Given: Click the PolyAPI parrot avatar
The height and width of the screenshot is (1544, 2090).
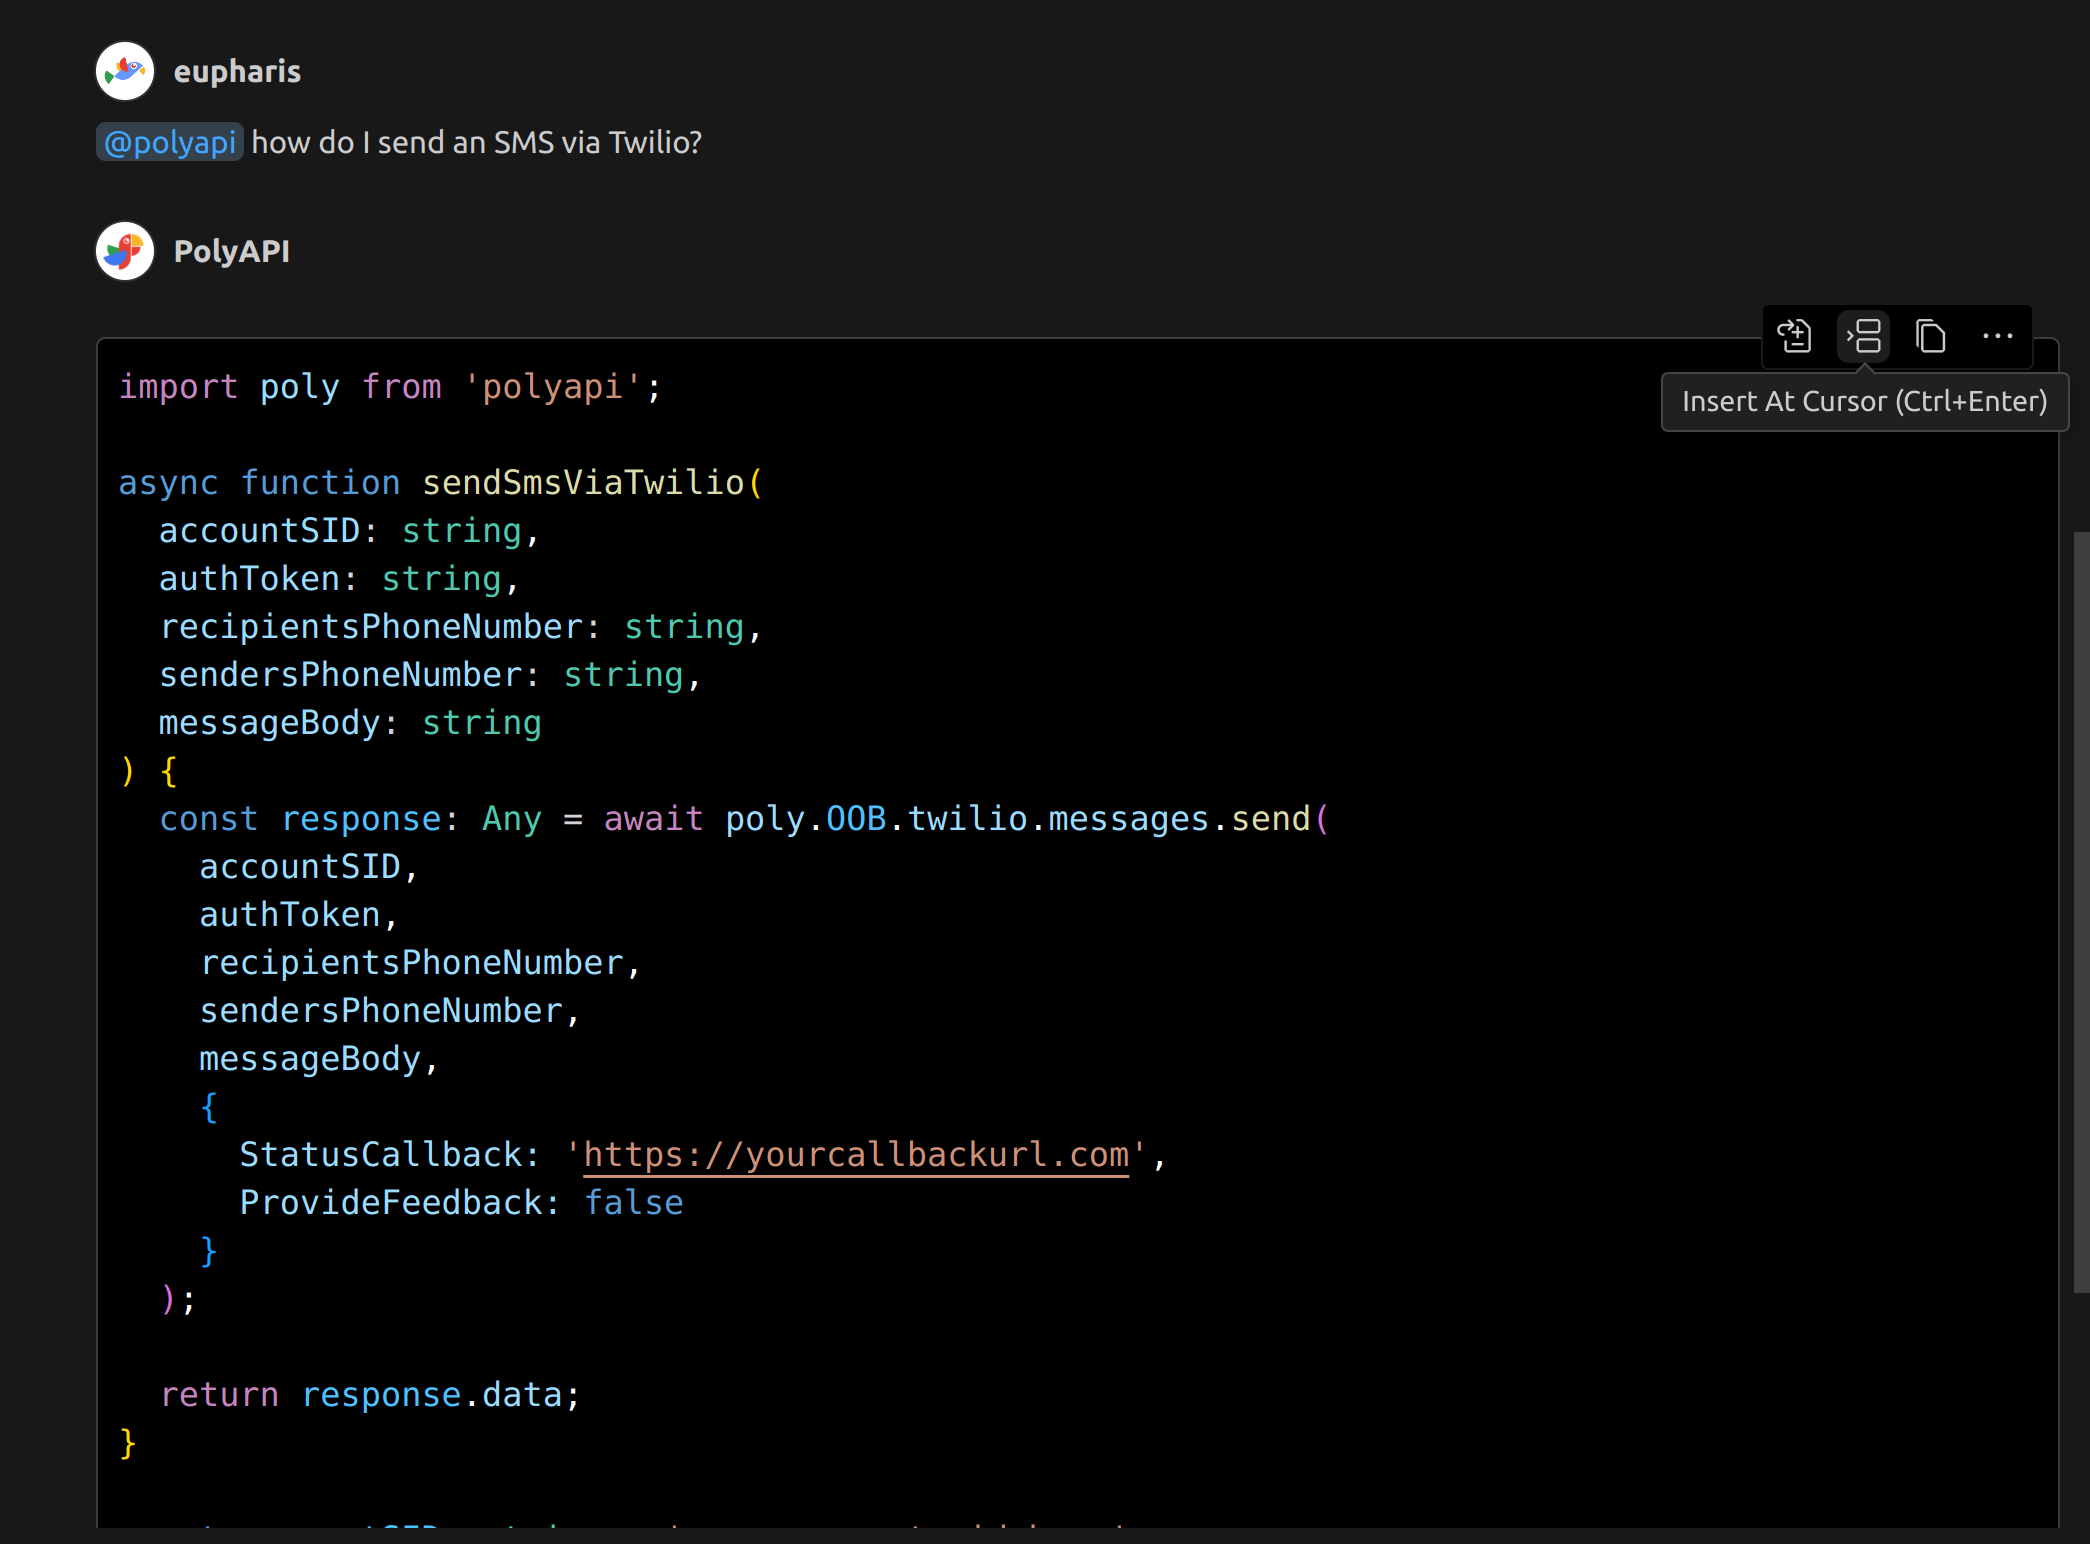Looking at the screenshot, I should pyautogui.click(x=125, y=251).
